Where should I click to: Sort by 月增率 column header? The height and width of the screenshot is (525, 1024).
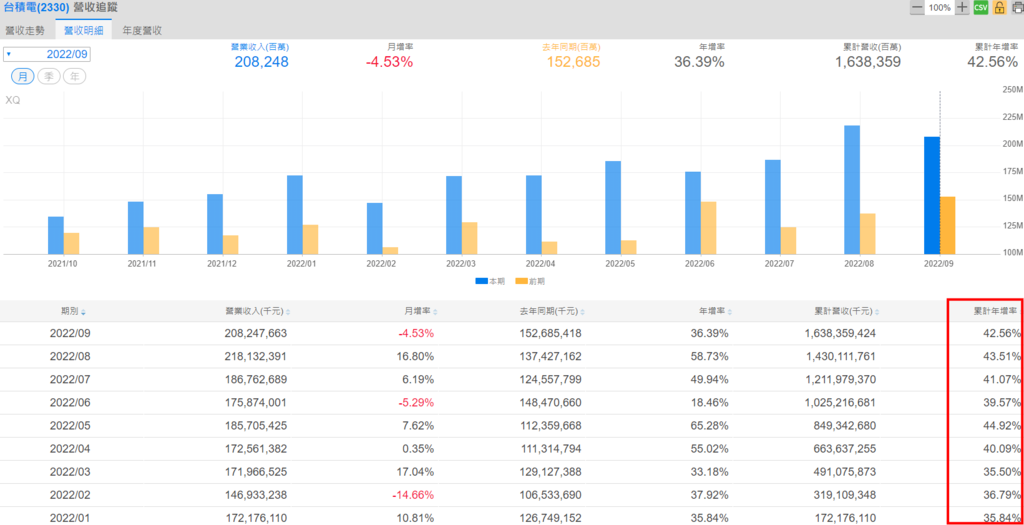(423, 312)
